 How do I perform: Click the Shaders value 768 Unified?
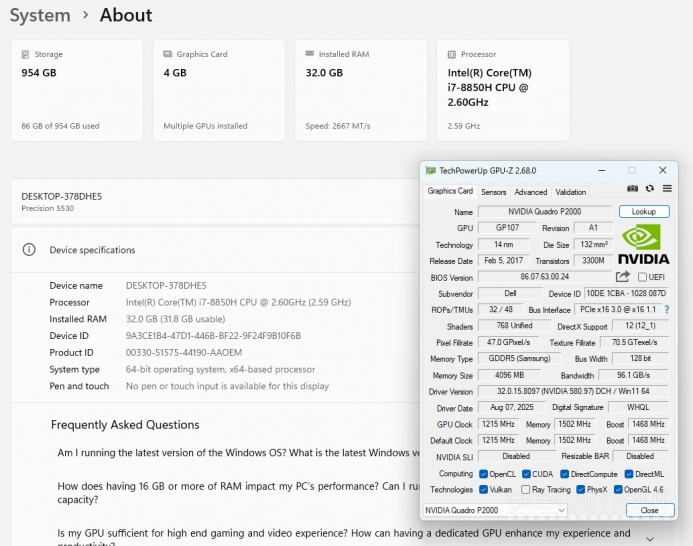pyautogui.click(x=514, y=326)
